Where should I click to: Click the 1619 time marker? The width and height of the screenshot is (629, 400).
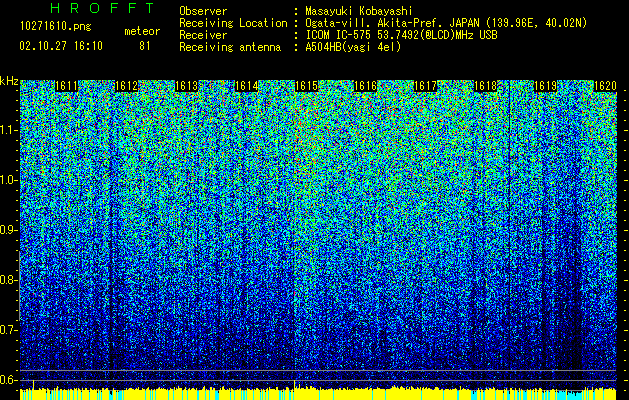(x=546, y=86)
